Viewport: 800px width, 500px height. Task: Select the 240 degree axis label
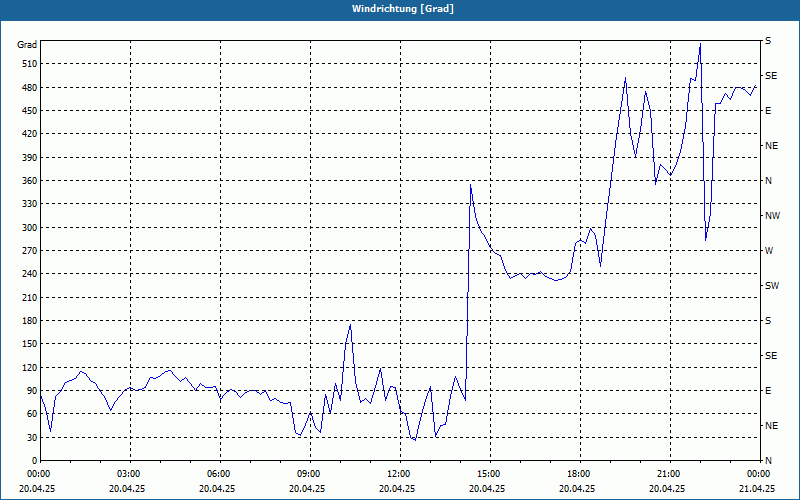coord(28,274)
